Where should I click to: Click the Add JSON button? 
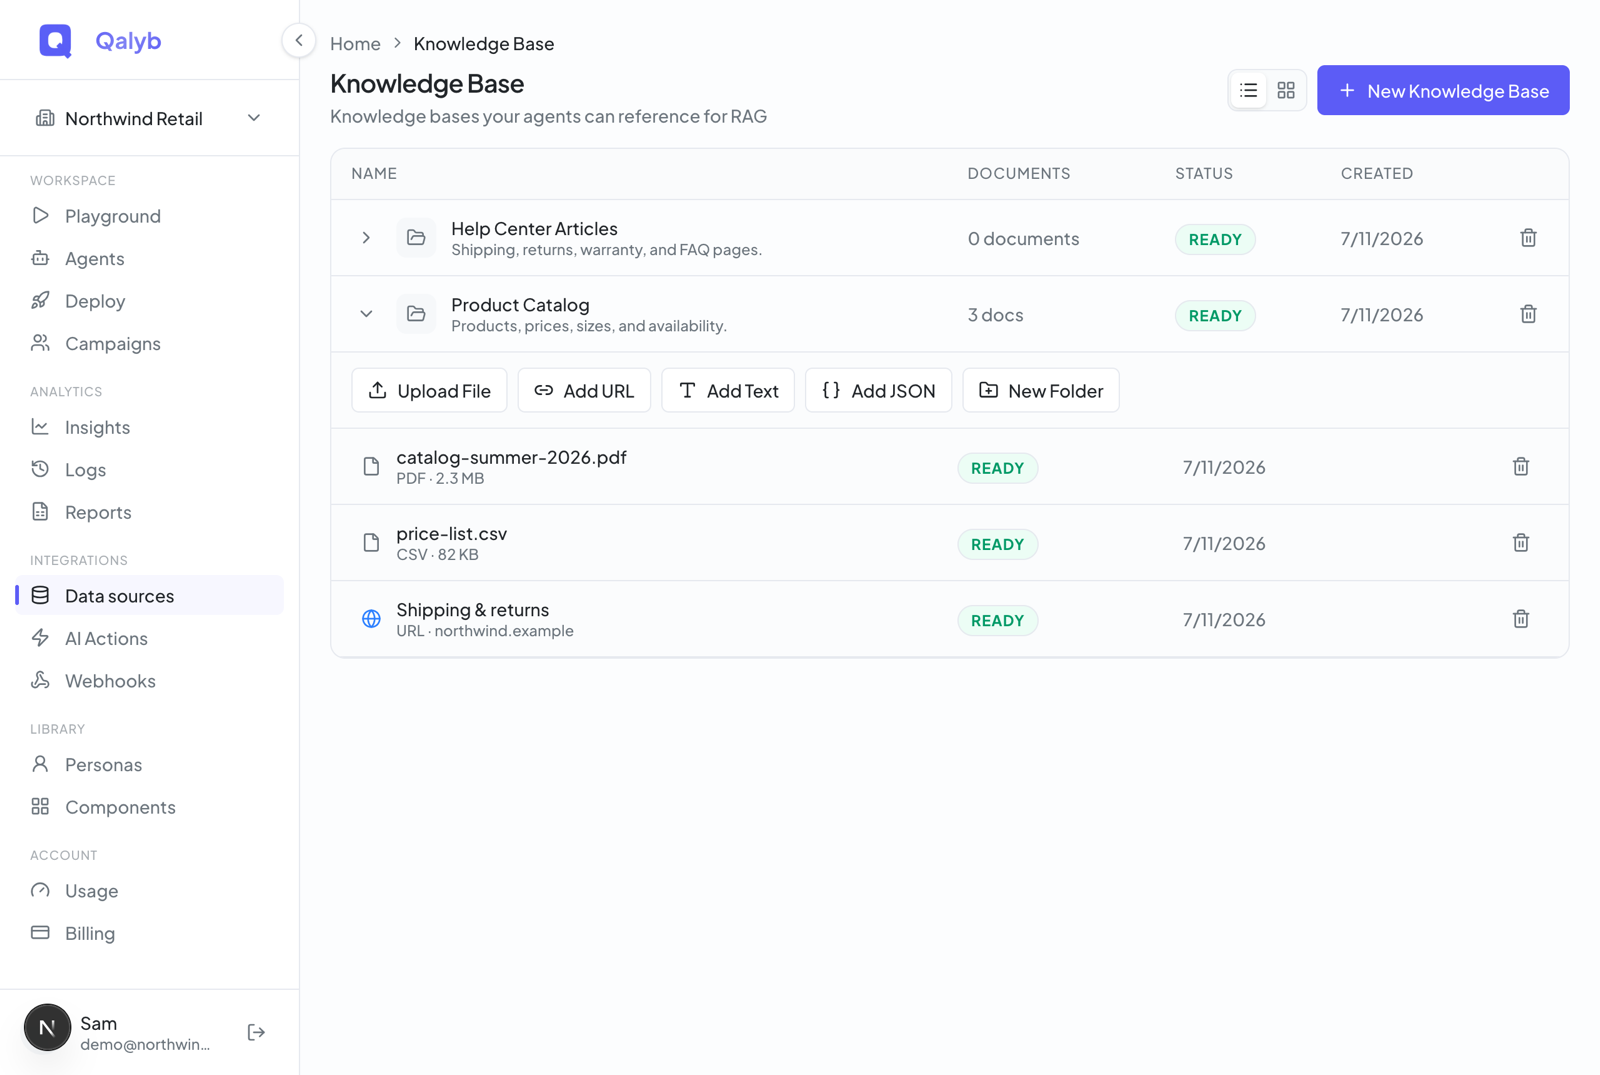click(x=878, y=391)
